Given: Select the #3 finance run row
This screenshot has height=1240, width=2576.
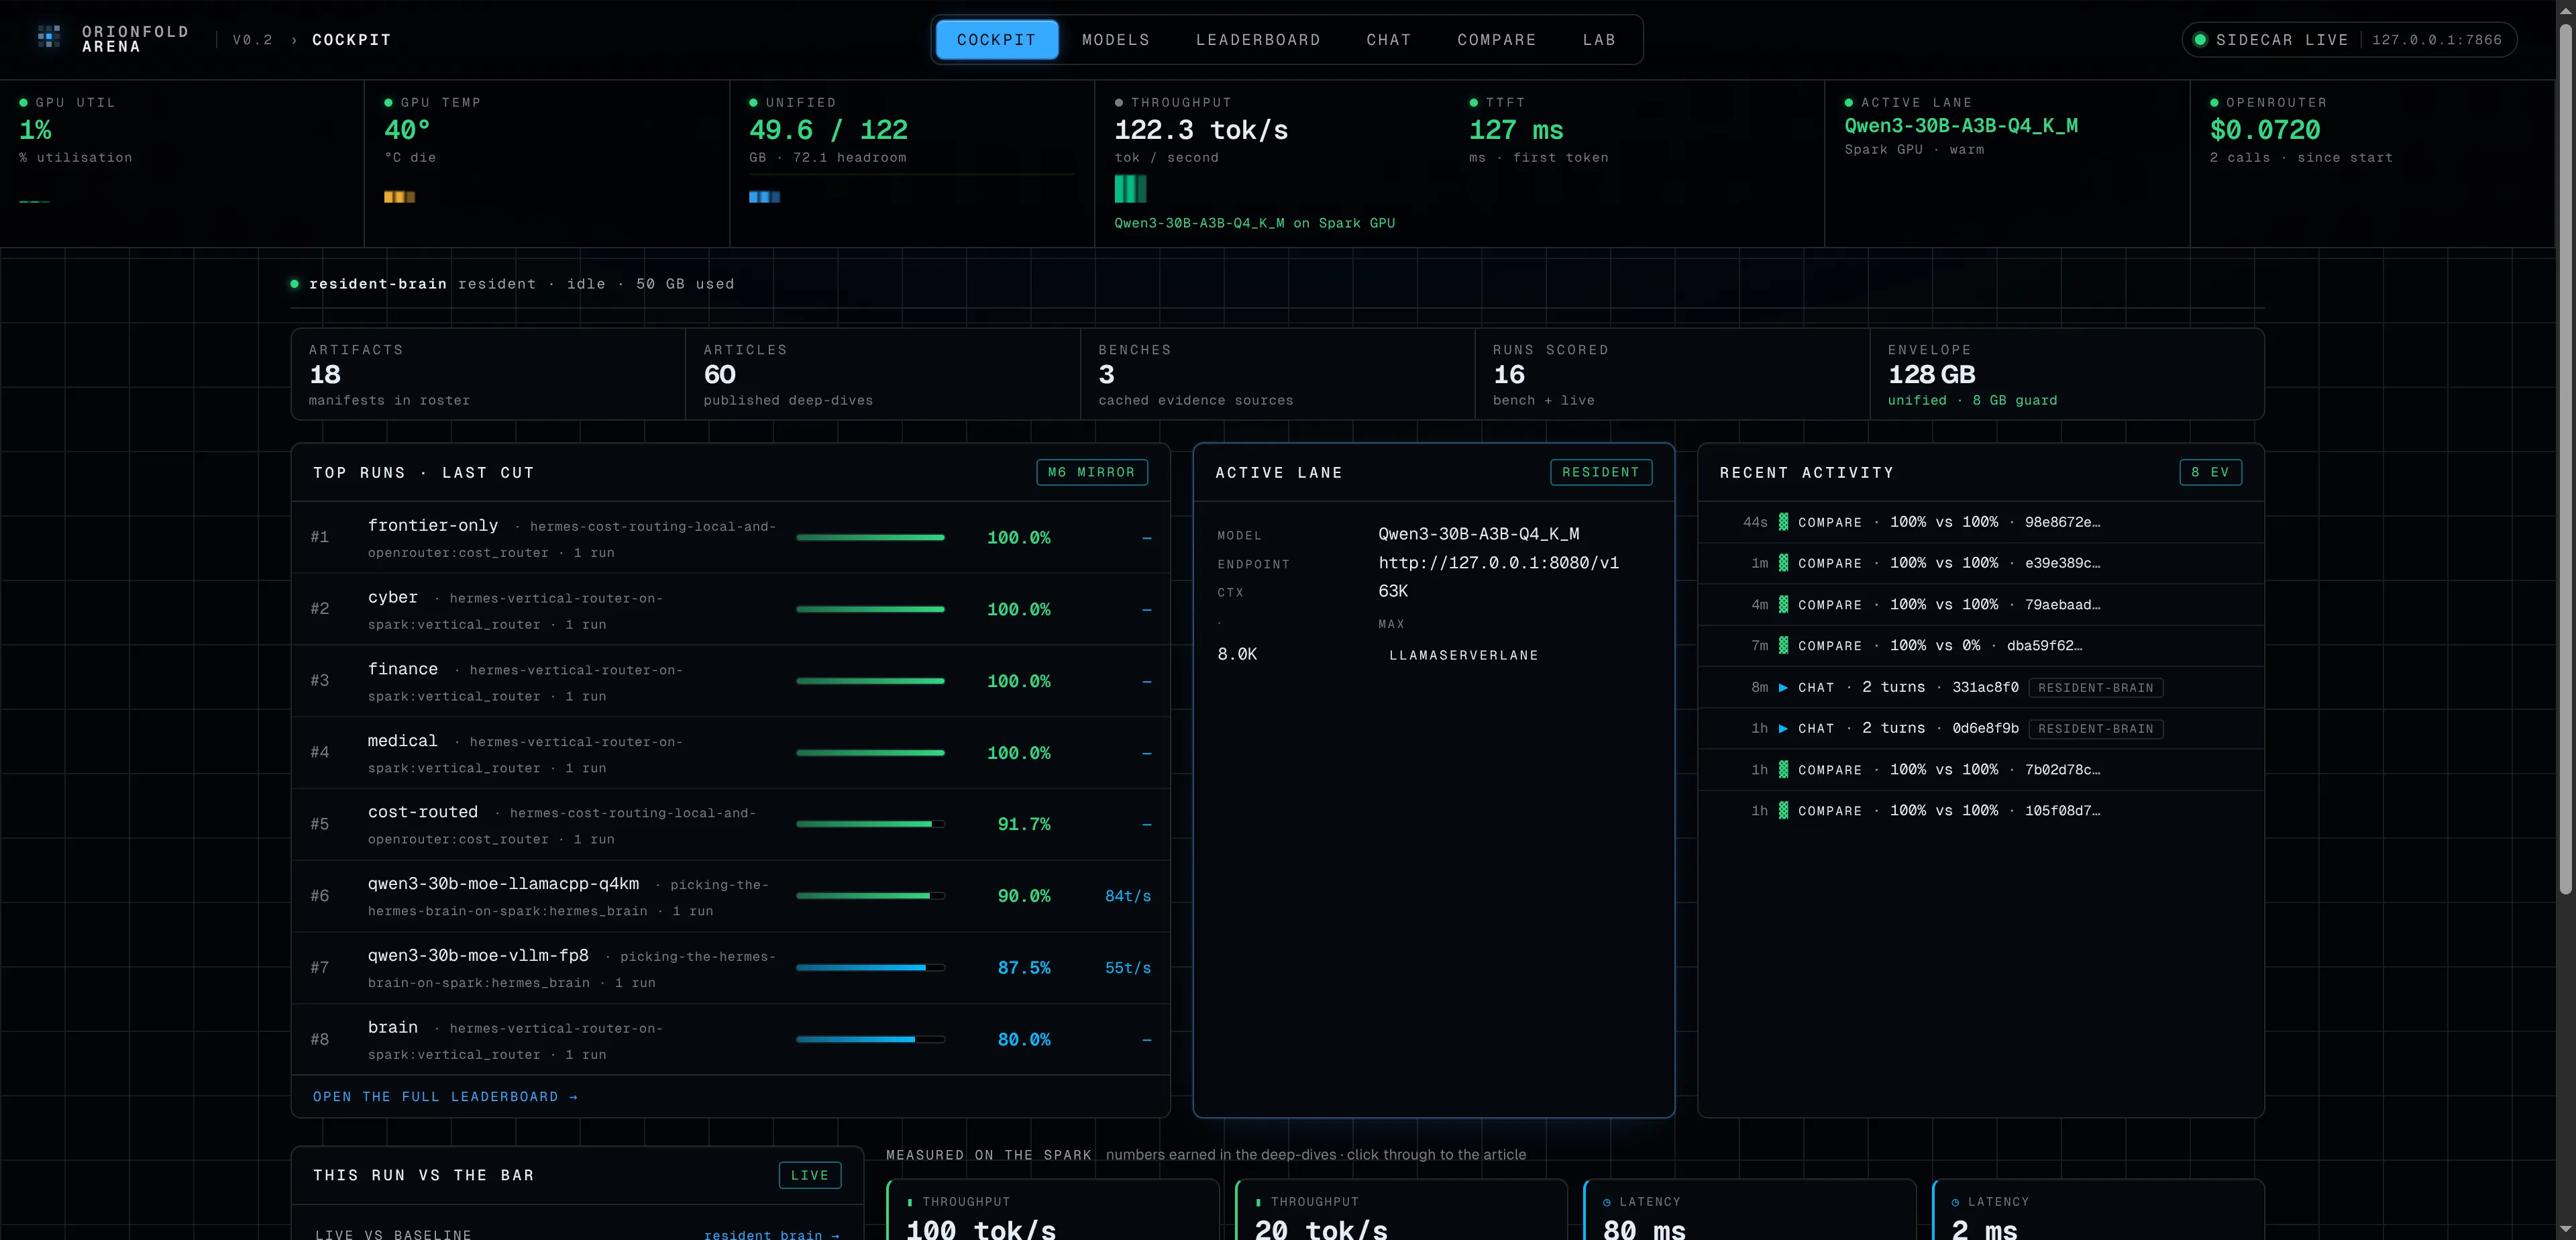Looking at the screenshot, I should (731, 681).
